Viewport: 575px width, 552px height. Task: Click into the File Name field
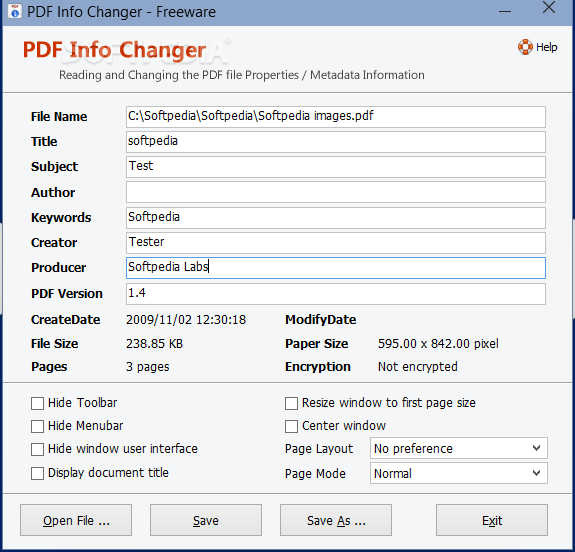336,117
